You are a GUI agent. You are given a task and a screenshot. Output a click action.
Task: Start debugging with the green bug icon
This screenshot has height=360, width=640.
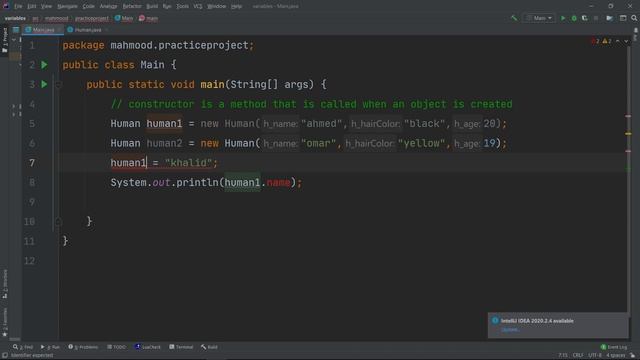click(574, 18)
